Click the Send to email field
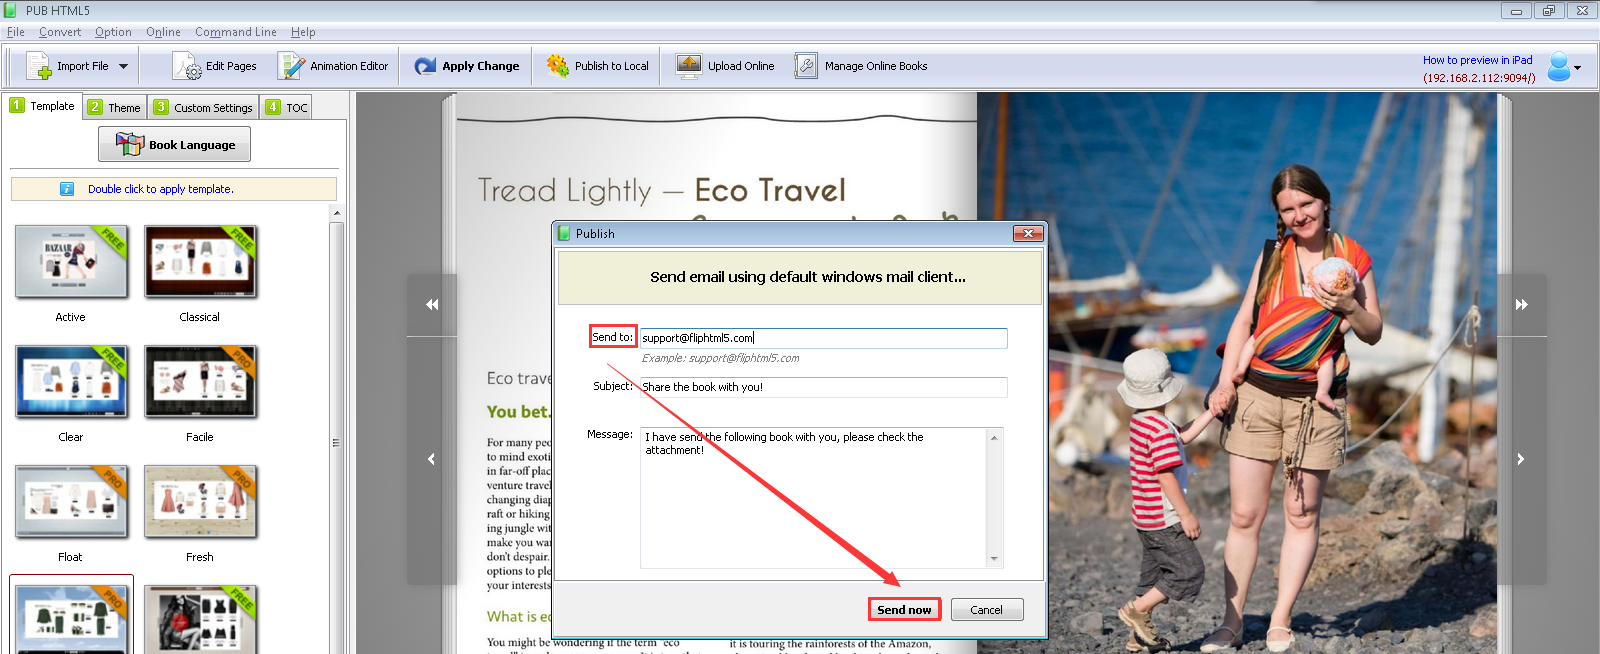Image resolution: width=1600 pixels, height=654 pixels. coord(824,338)
